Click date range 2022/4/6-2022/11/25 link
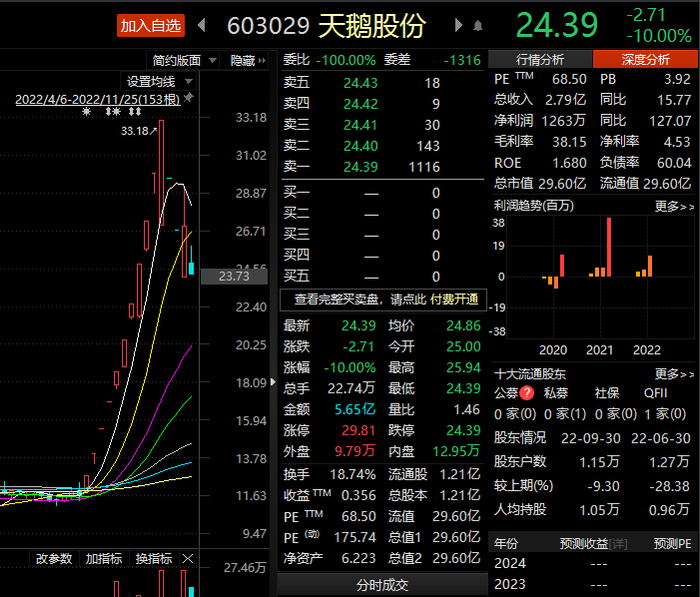 [98, 99]
